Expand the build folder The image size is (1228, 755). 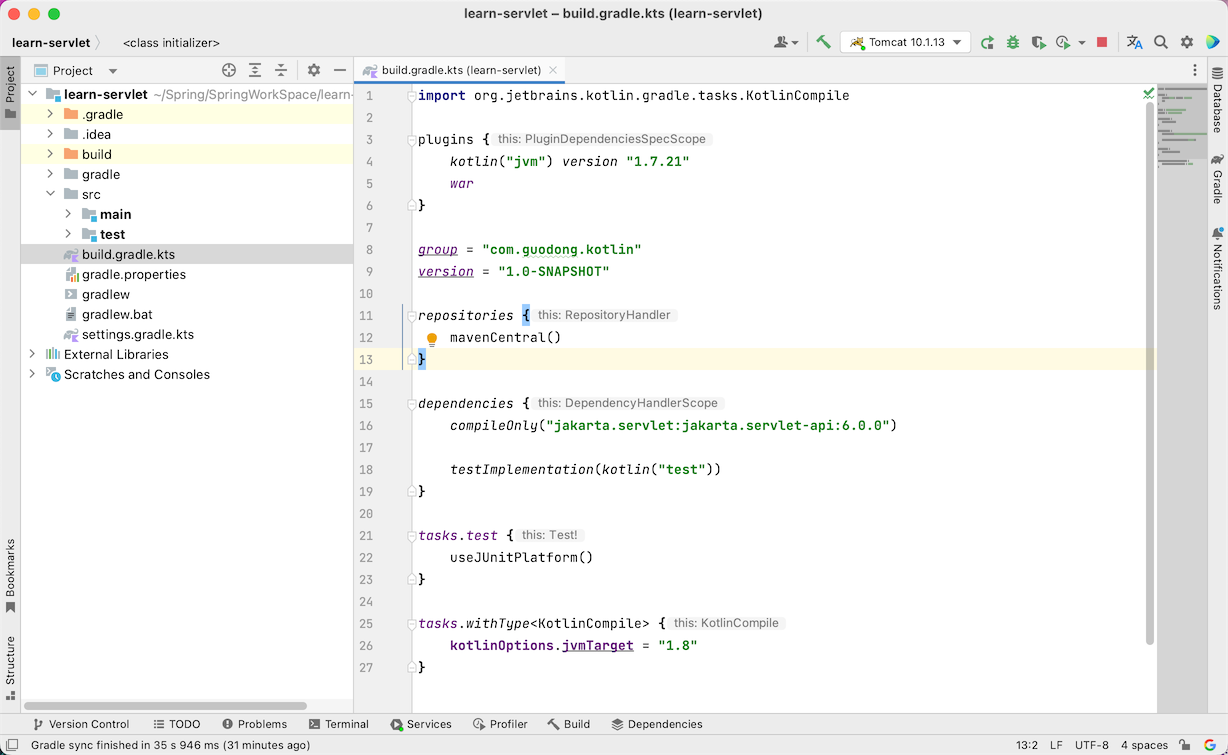[48, 154]
